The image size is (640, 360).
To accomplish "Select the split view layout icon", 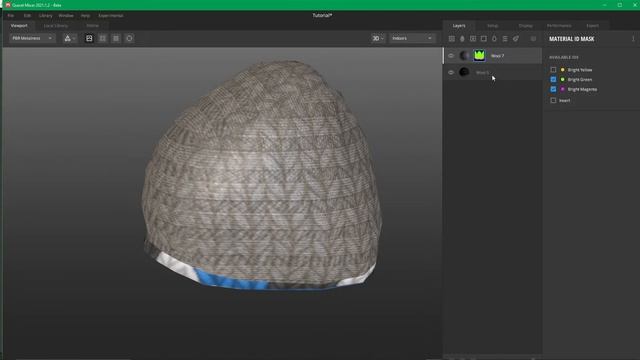I will [x=102, y=38].
